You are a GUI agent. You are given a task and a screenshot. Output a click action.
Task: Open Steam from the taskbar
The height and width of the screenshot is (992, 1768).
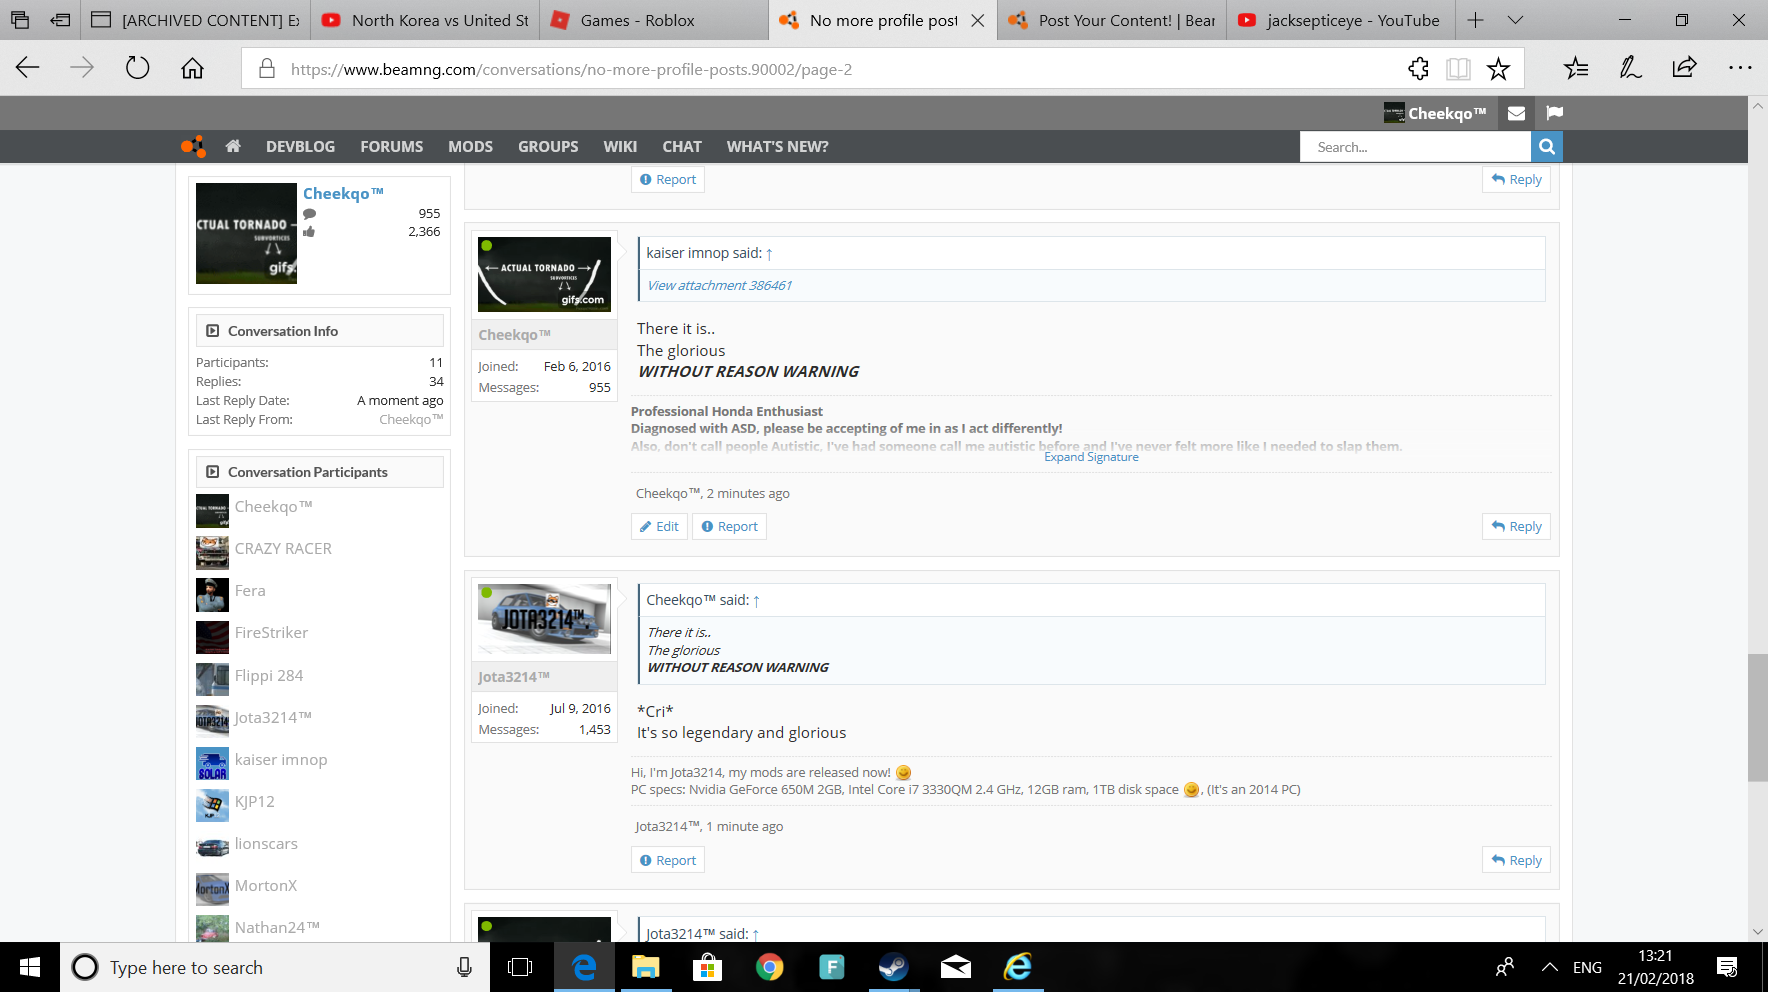(x=893, y=967)
